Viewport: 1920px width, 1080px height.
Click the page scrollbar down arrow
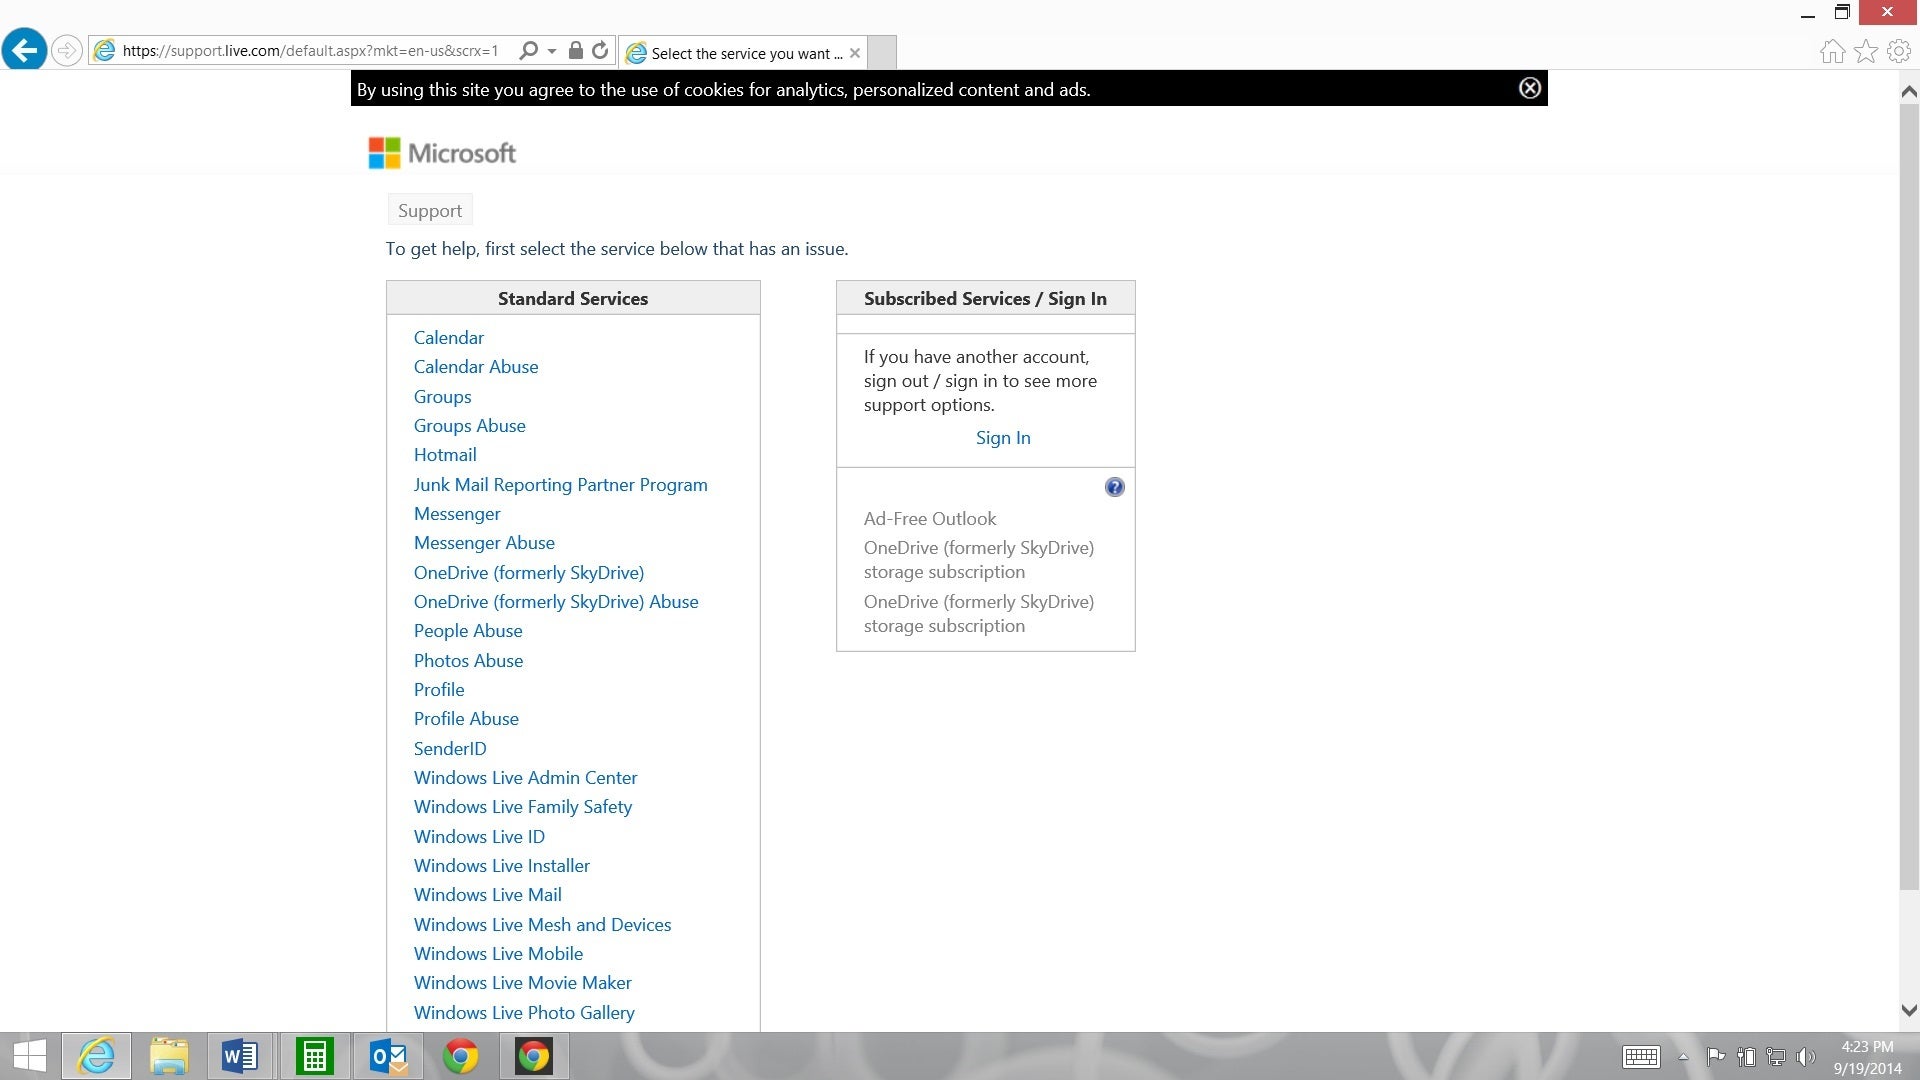tap(1909, 1011)
